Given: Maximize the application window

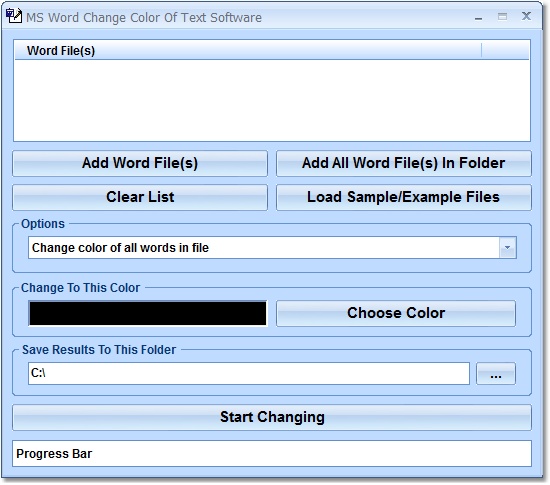Looking at the screenshot, I should 502,16.
